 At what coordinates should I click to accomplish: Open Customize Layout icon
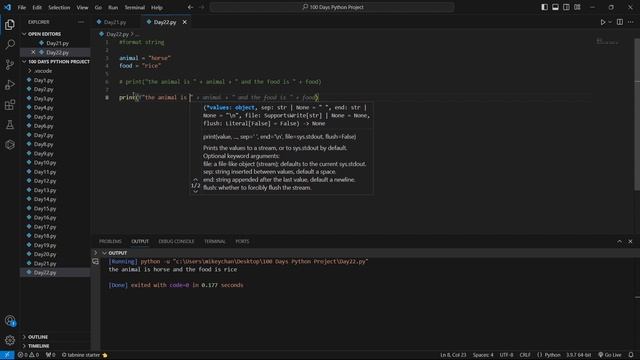coord(577,7)
